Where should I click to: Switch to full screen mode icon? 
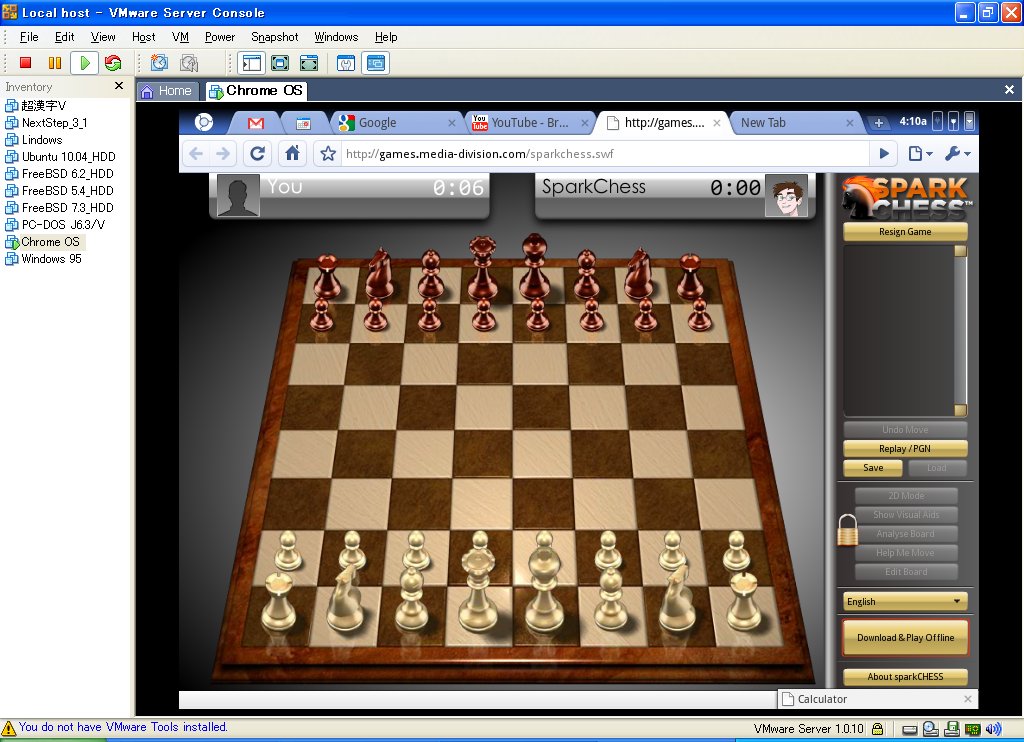(x=280, y=63)
